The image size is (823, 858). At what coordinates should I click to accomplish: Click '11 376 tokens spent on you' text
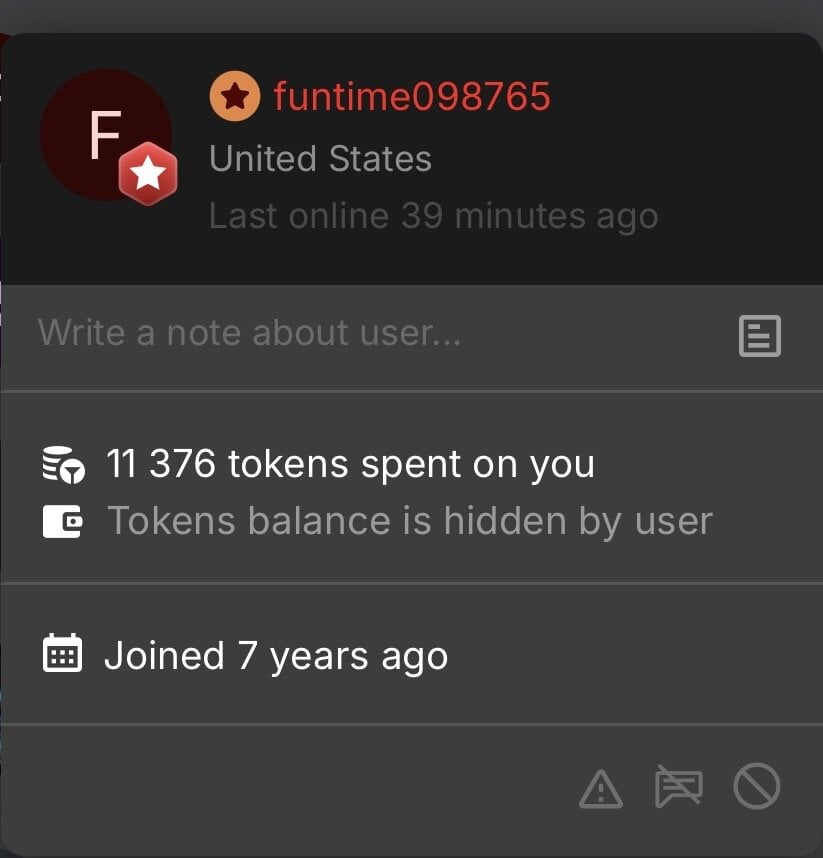[x=350, y=464]
